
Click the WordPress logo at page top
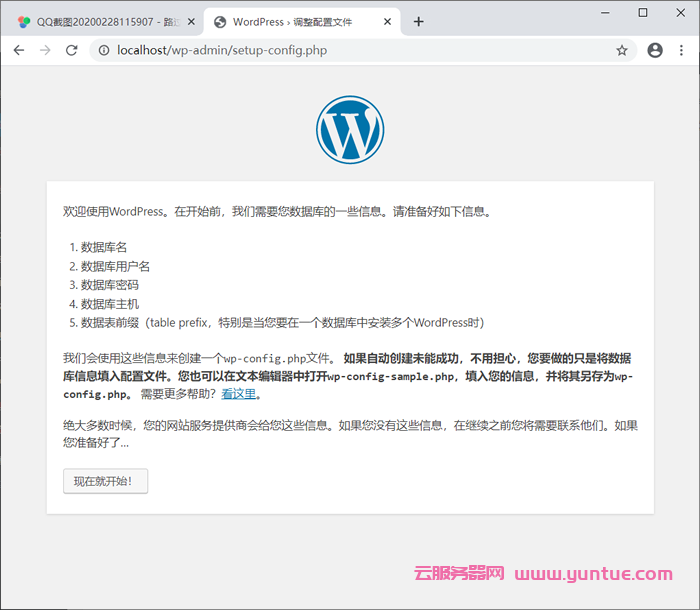coord(350,130)
